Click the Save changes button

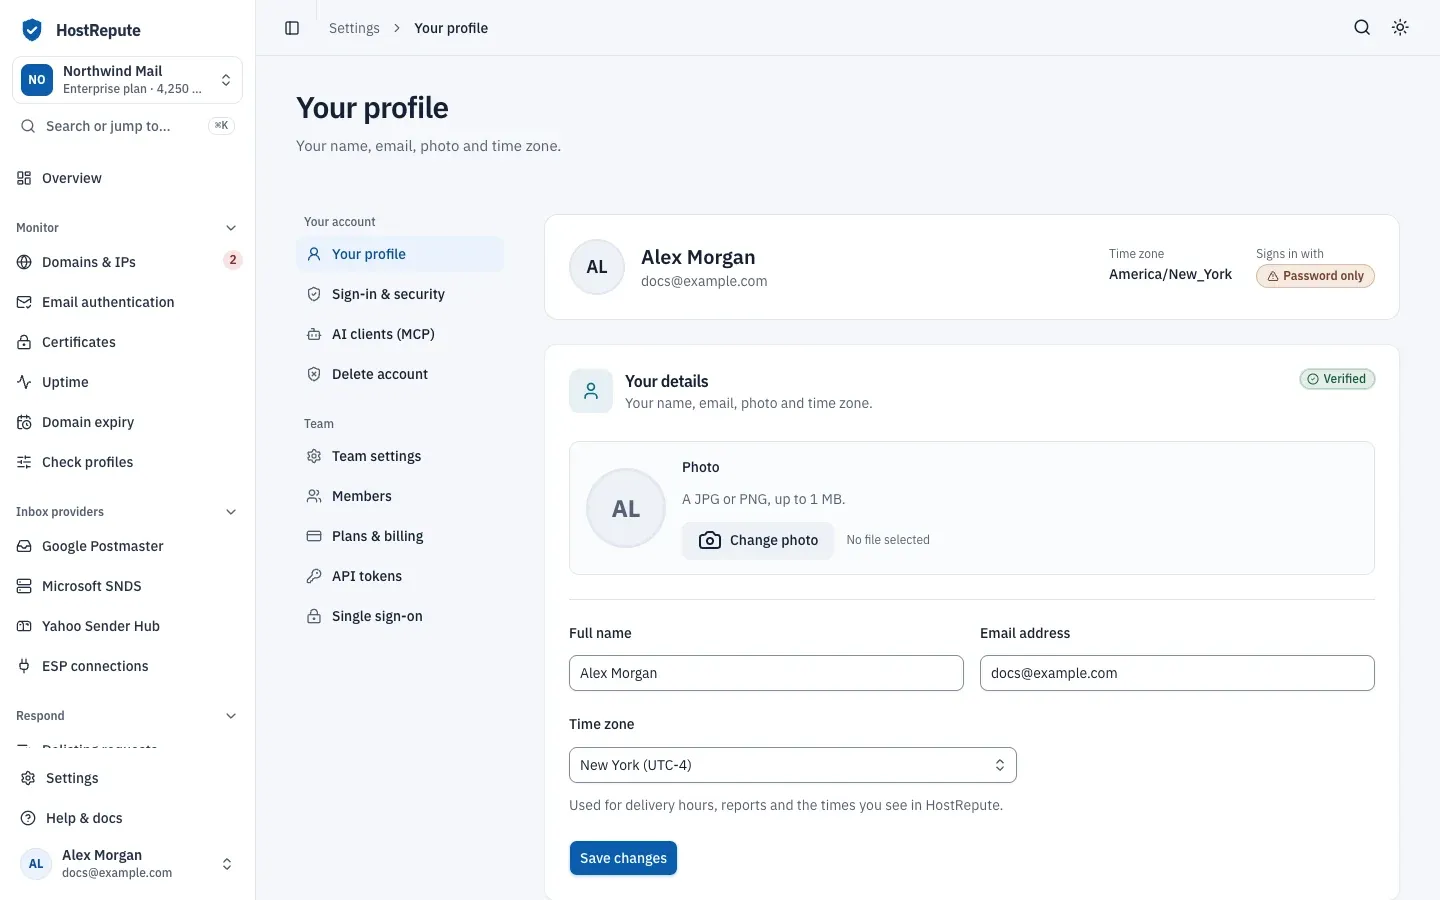pos(623,858)
